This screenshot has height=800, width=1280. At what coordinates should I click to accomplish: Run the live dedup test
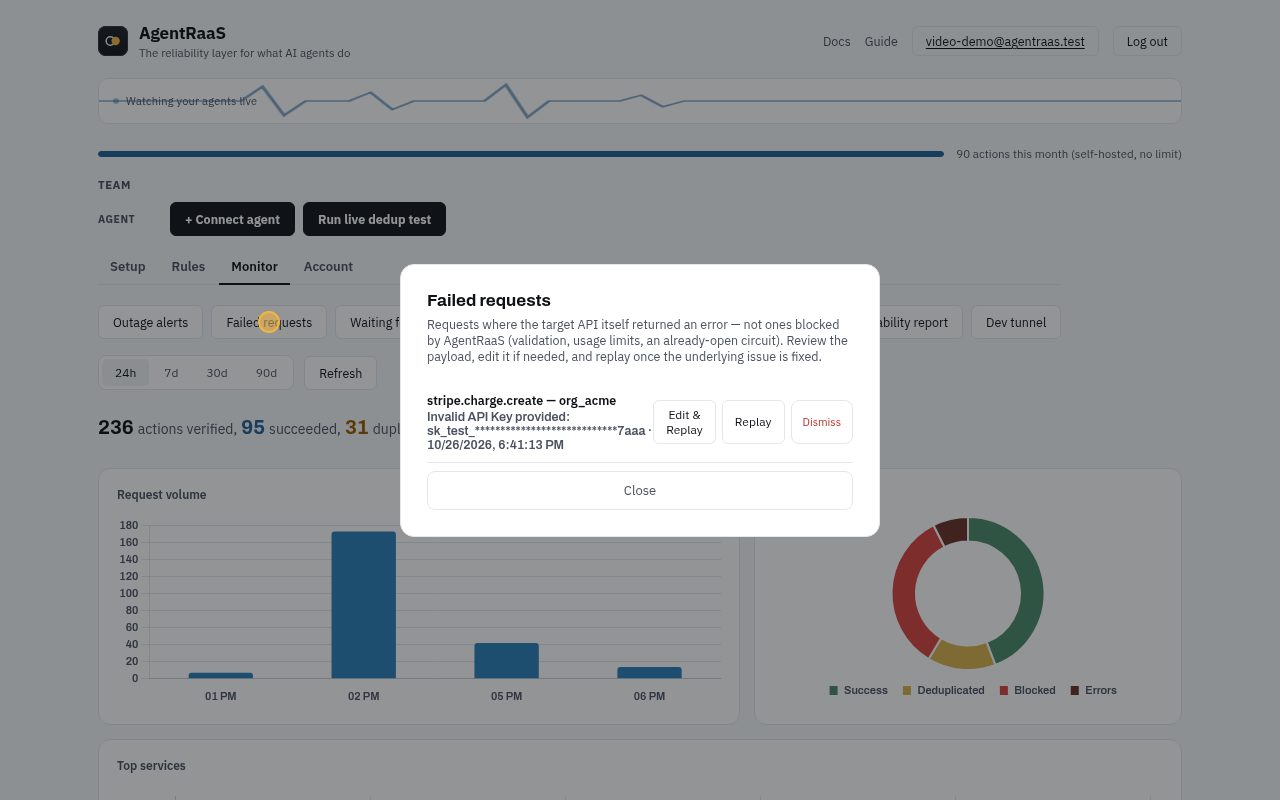[374, 220]
